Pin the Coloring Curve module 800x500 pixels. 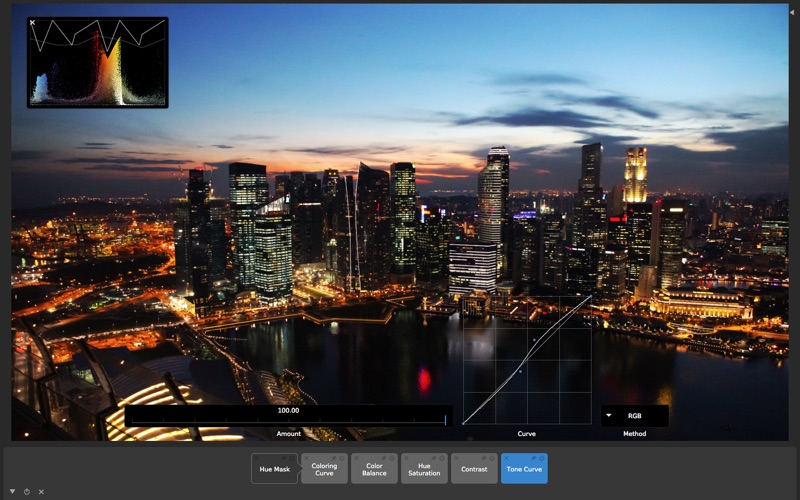(333, 458)
